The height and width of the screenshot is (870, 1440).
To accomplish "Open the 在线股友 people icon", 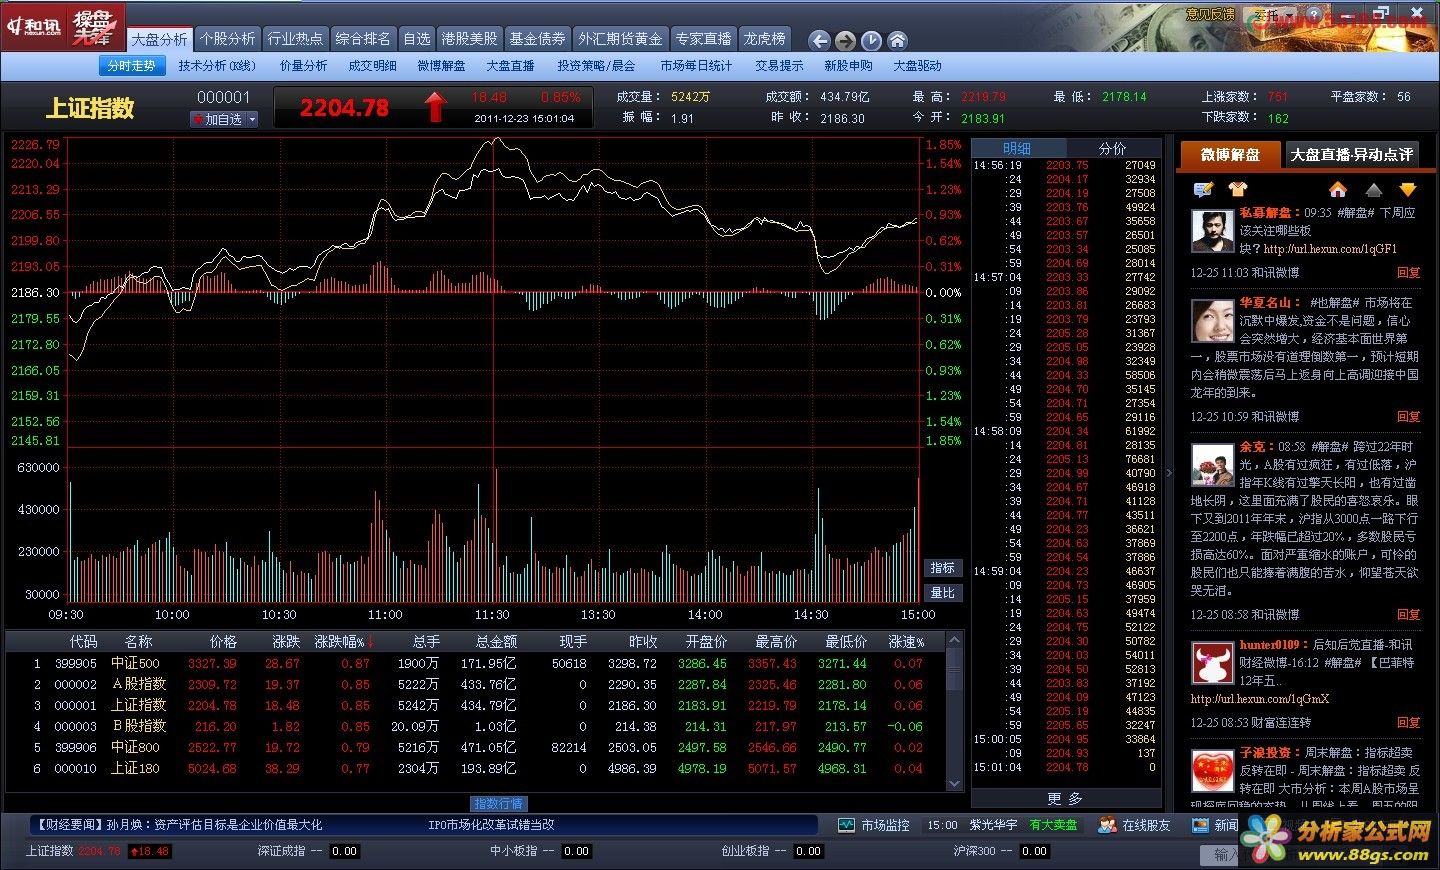I will pos(1107,825).
